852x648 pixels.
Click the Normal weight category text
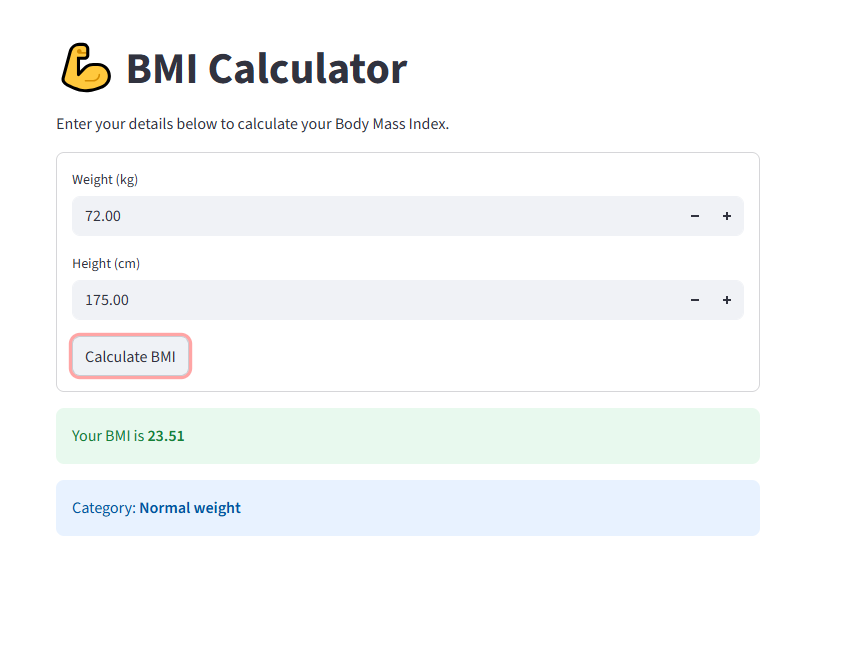190,507
